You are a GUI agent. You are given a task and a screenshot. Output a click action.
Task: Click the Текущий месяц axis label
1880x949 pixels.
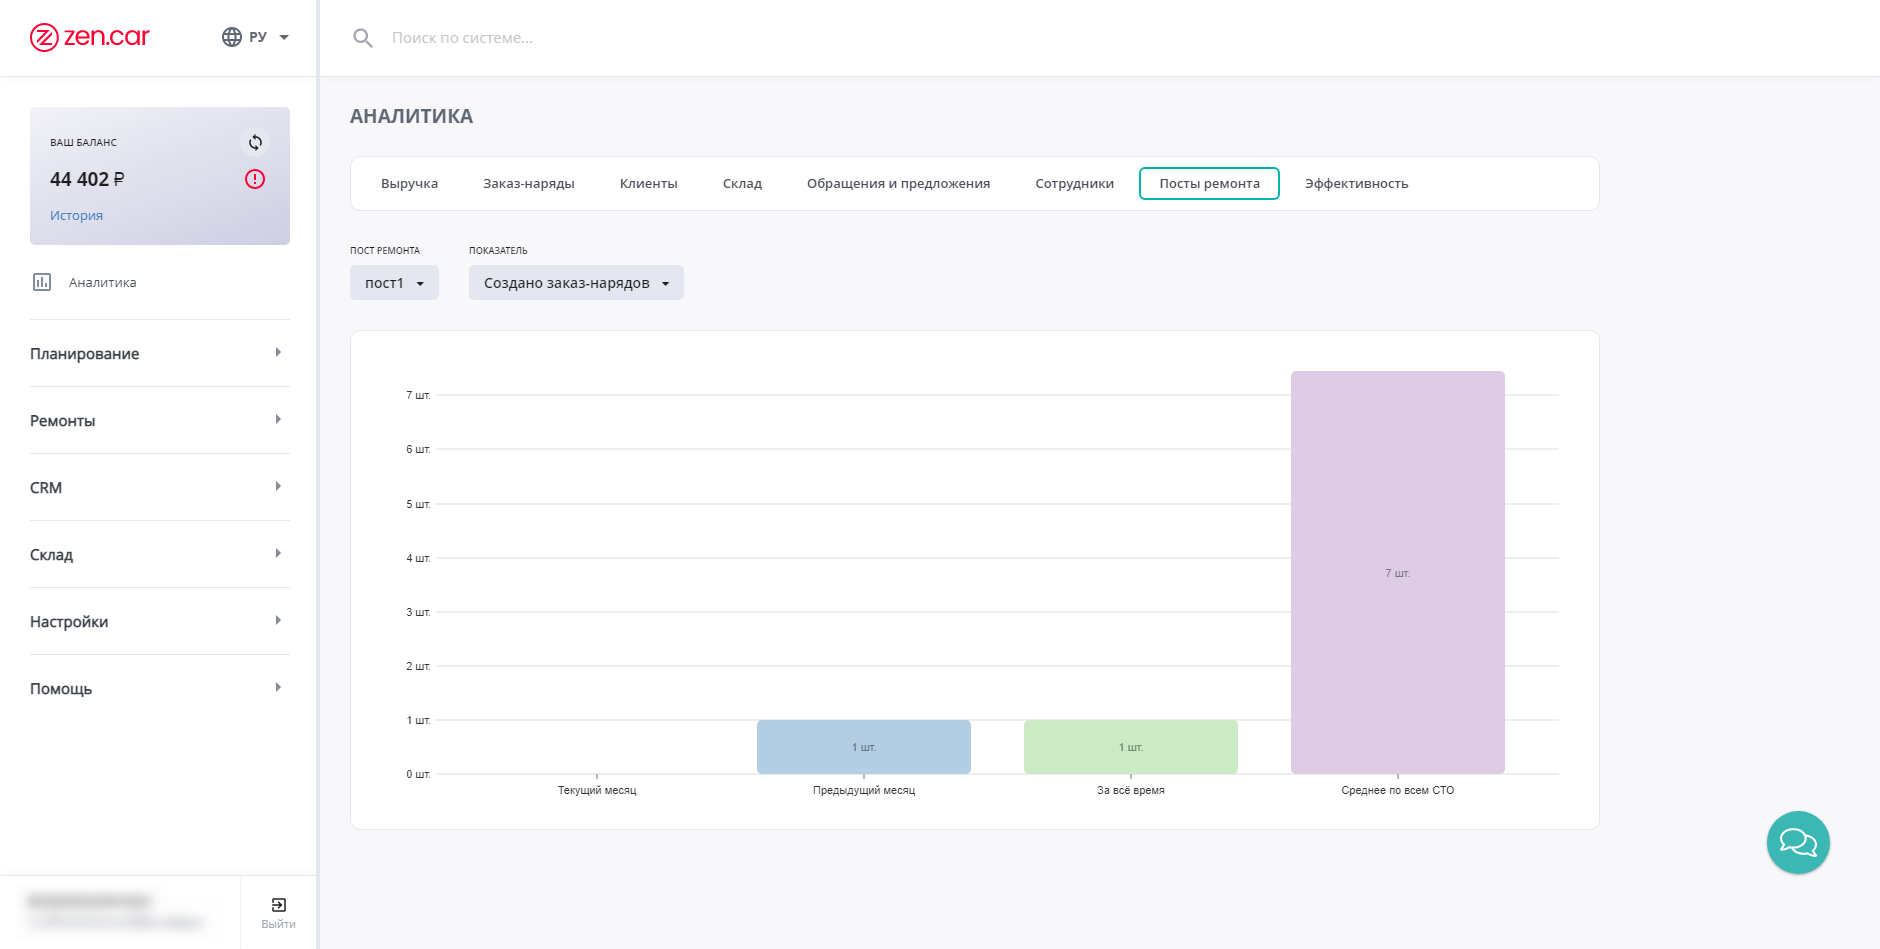[x=597, y=790]
